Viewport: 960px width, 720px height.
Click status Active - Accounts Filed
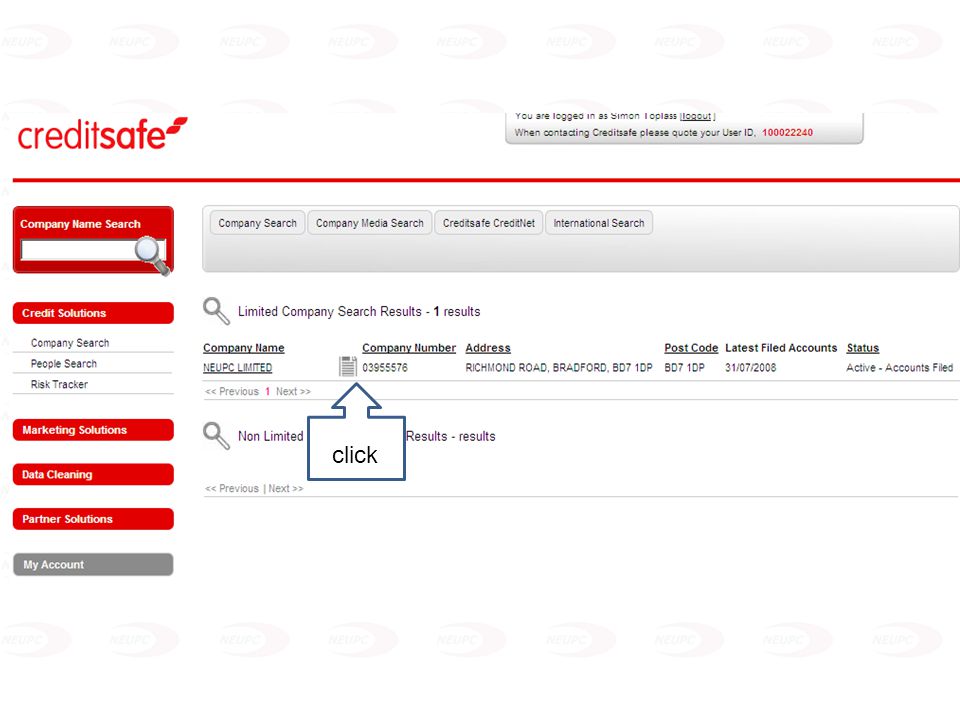[899, 367]
